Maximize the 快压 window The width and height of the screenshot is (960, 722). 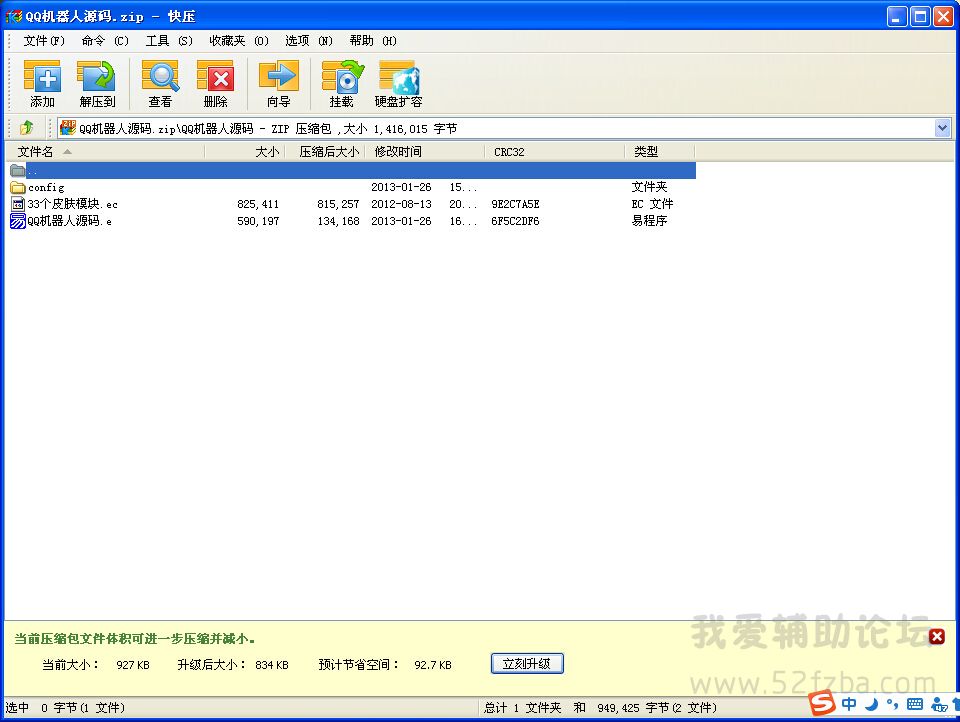[x=920, y=17]
